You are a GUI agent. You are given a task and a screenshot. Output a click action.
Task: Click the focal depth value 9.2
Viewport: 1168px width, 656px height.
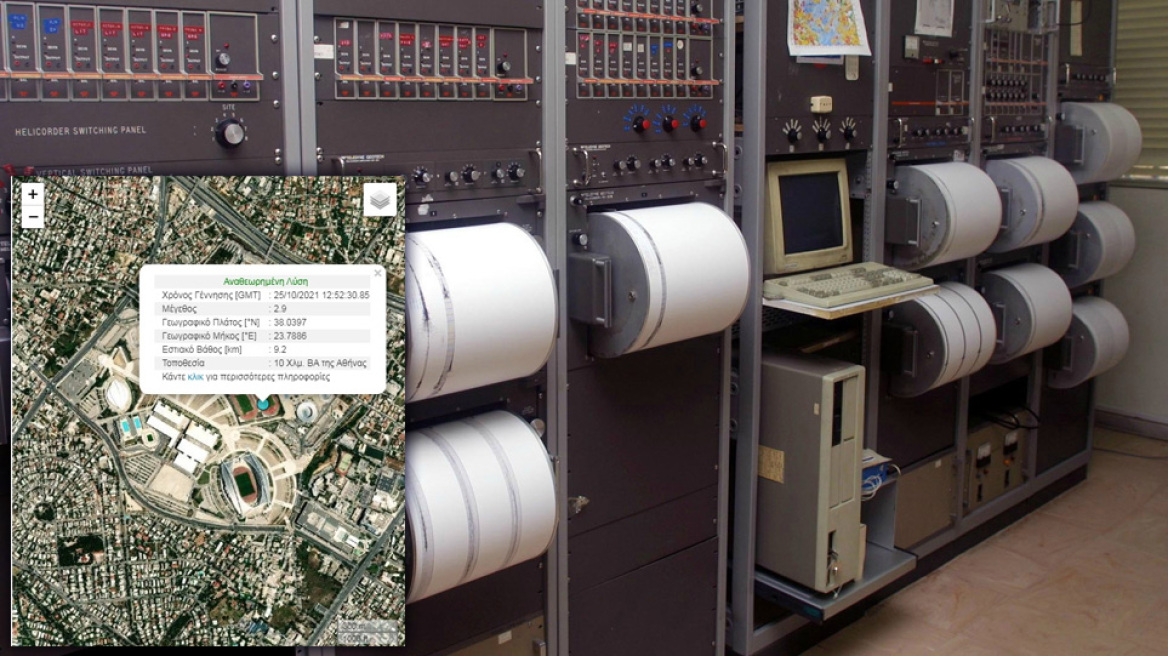(x=280, y=350)
